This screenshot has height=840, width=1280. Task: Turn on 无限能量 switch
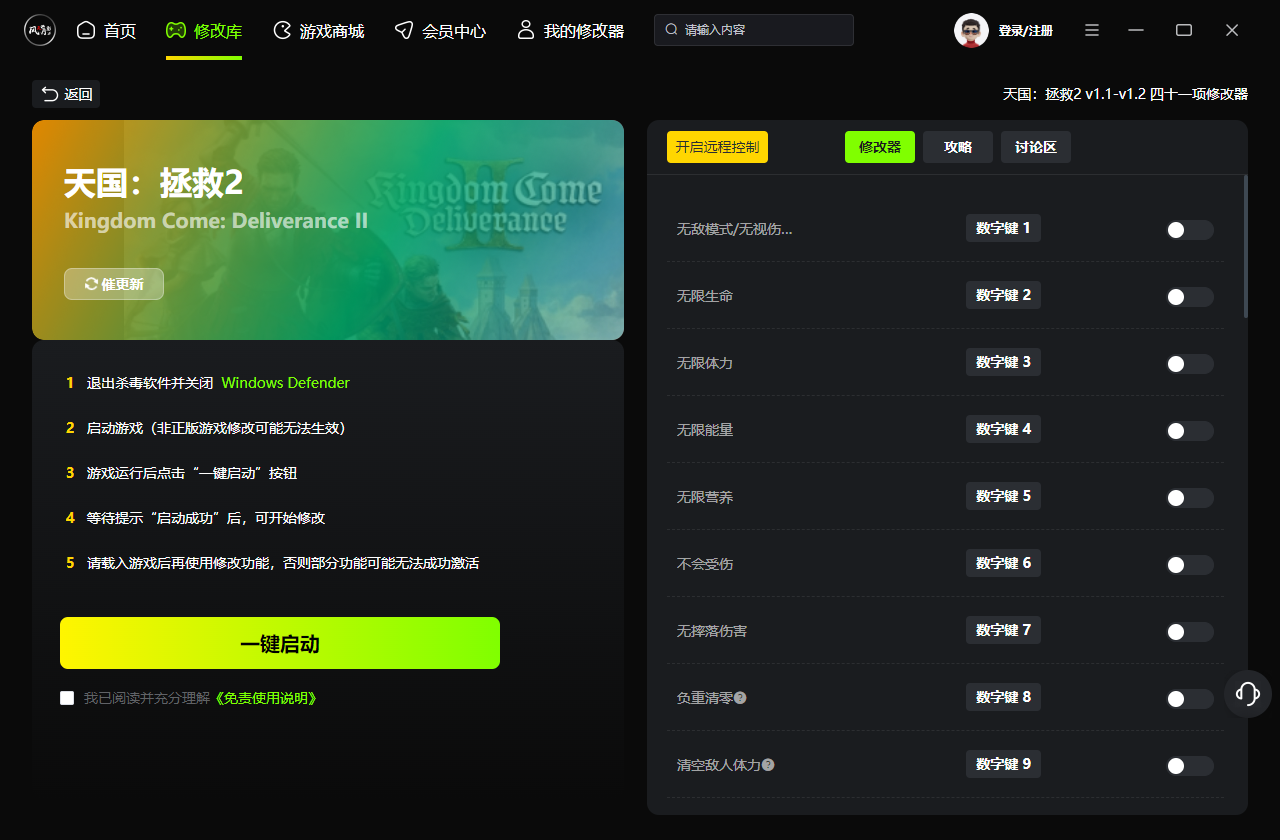coord(1190,431)
